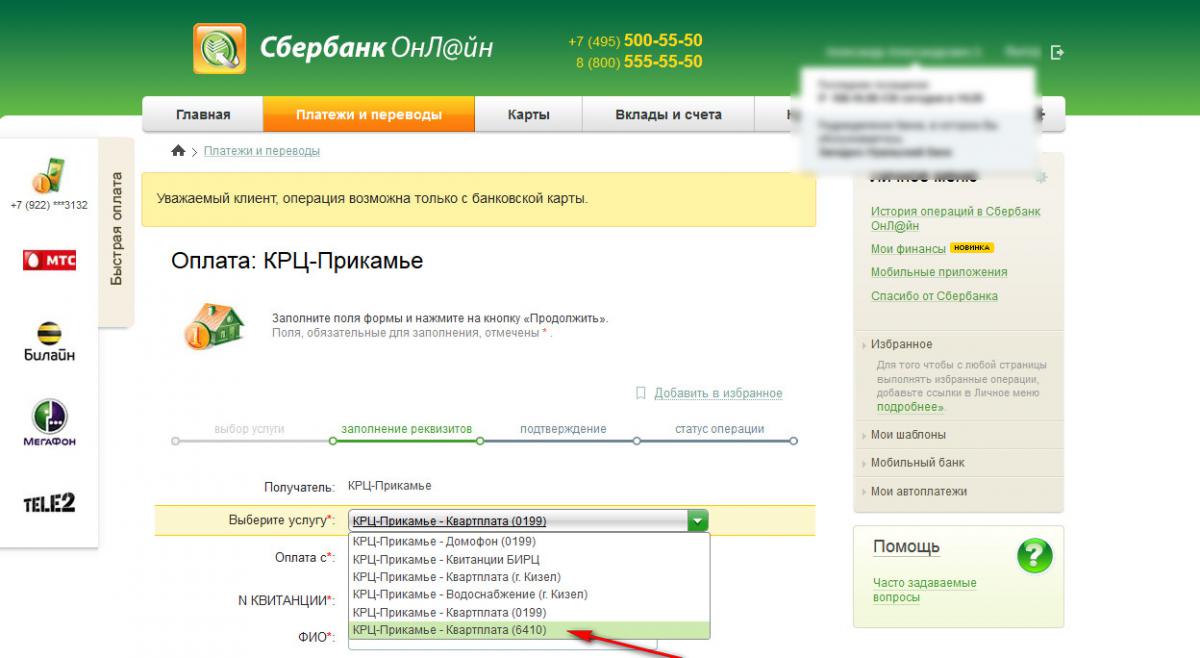The height and width of the screenshot is (658, 1200).
Task: Open Быстрая оплата side panel tab
Action: (117, 229)
